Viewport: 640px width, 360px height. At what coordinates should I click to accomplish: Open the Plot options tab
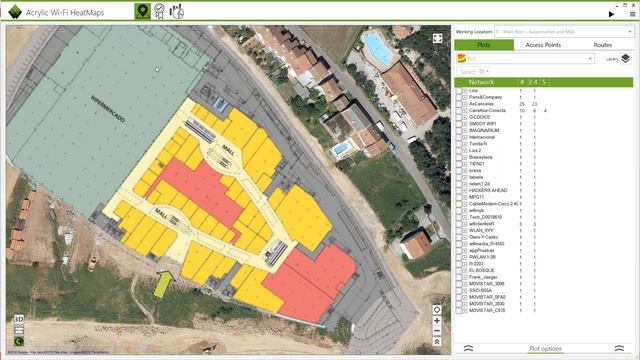click(545, 349)
